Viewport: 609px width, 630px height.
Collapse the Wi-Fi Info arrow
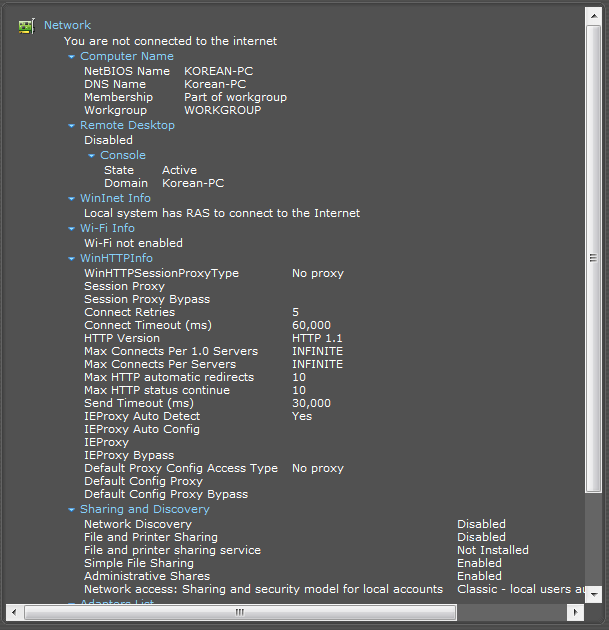72,229
